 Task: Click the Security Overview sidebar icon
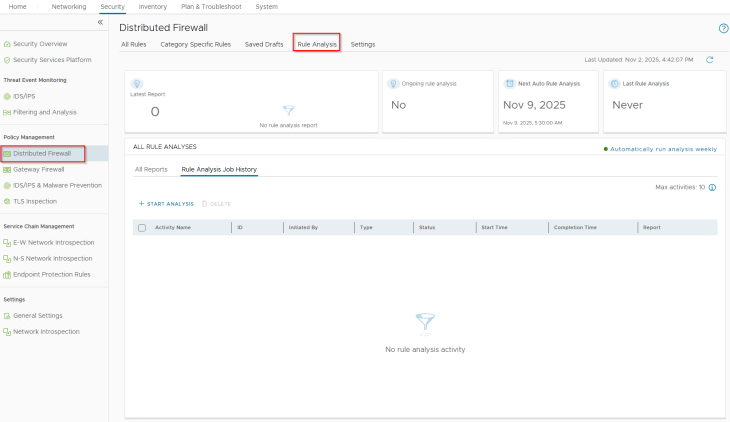pos(7,44)
